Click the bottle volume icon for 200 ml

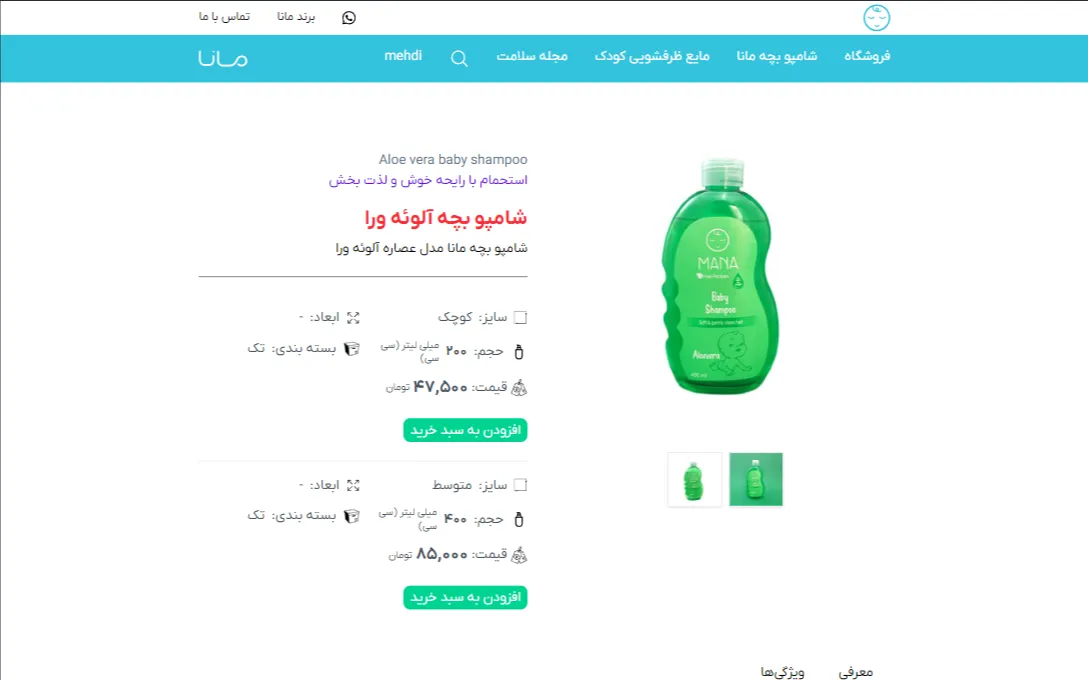519,352
